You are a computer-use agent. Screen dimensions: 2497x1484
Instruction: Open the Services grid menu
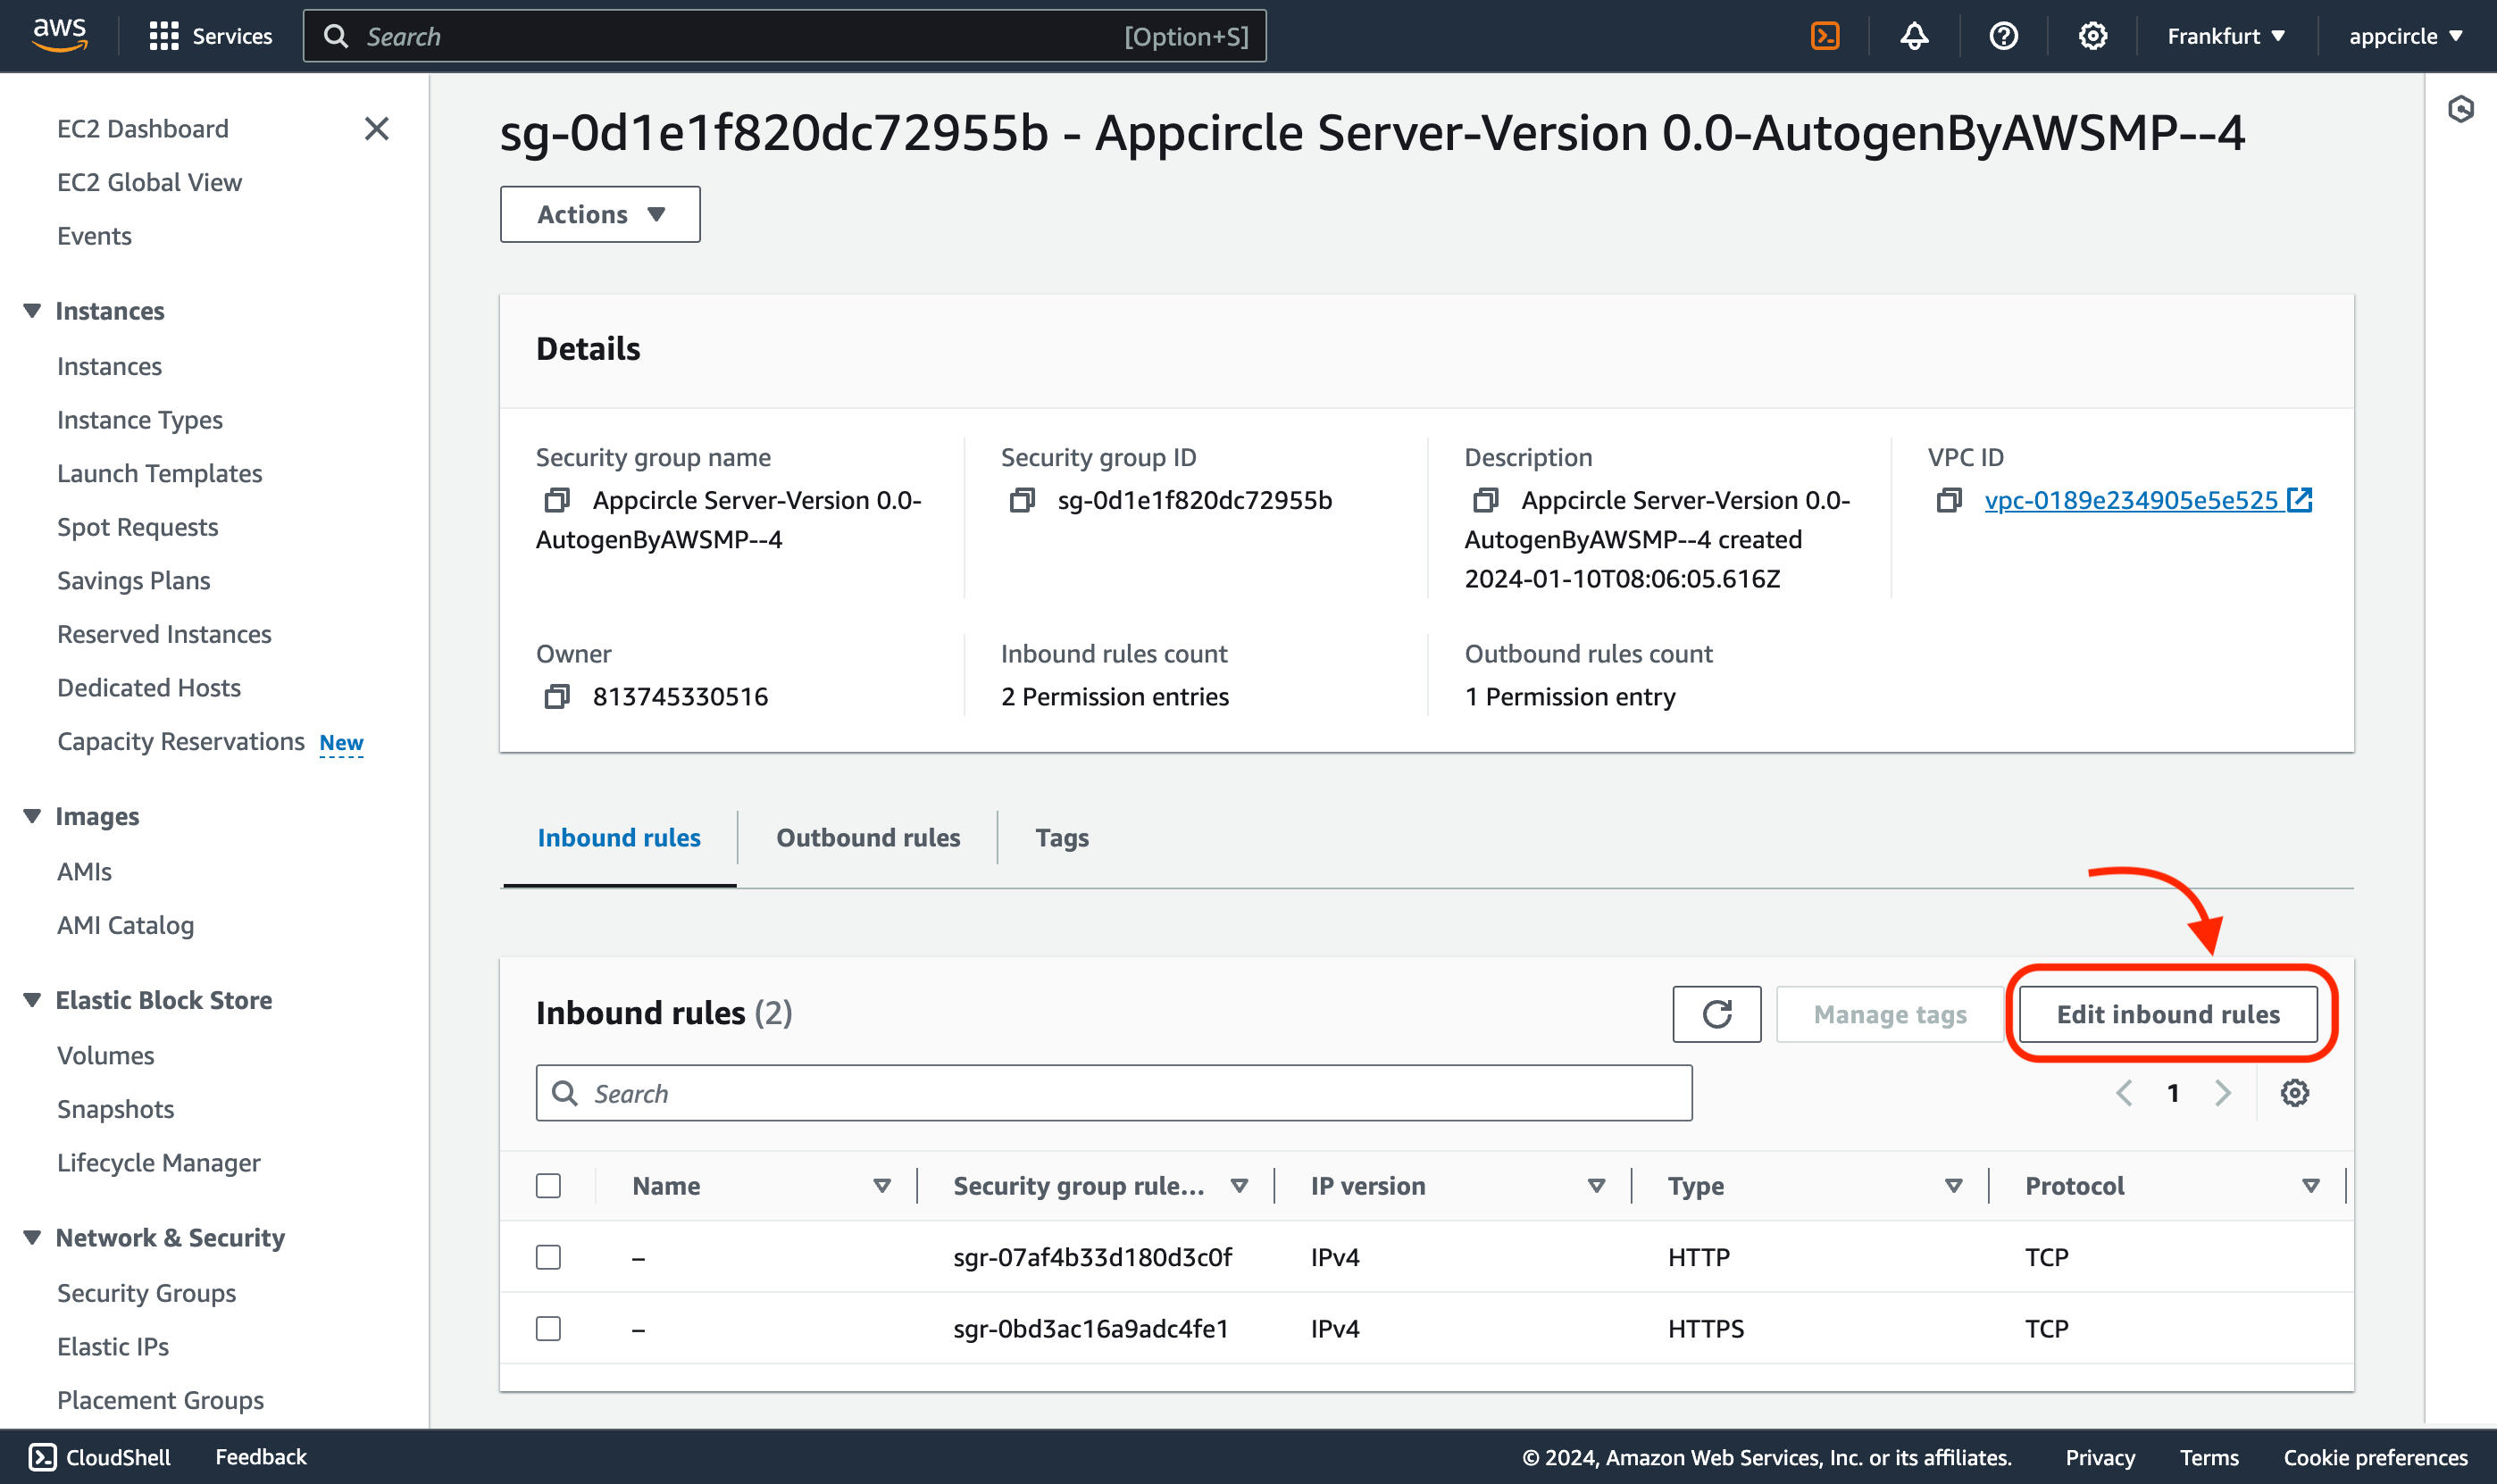[x=210, y=36]
